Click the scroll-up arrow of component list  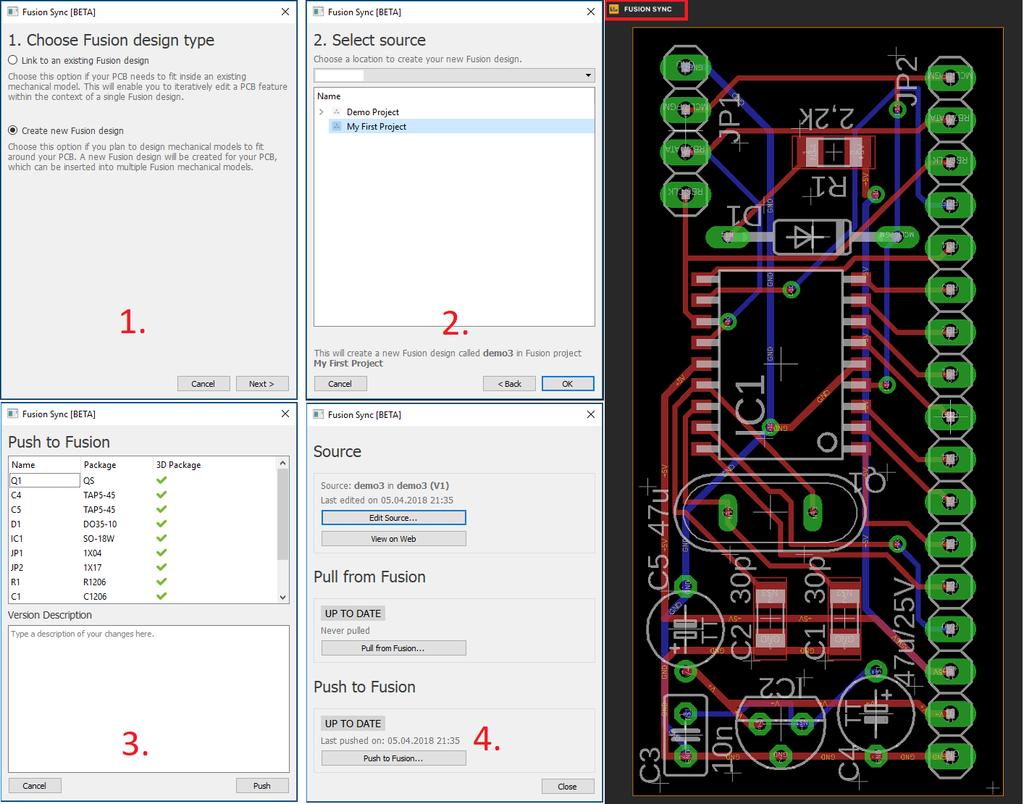(x=283, y=463)
